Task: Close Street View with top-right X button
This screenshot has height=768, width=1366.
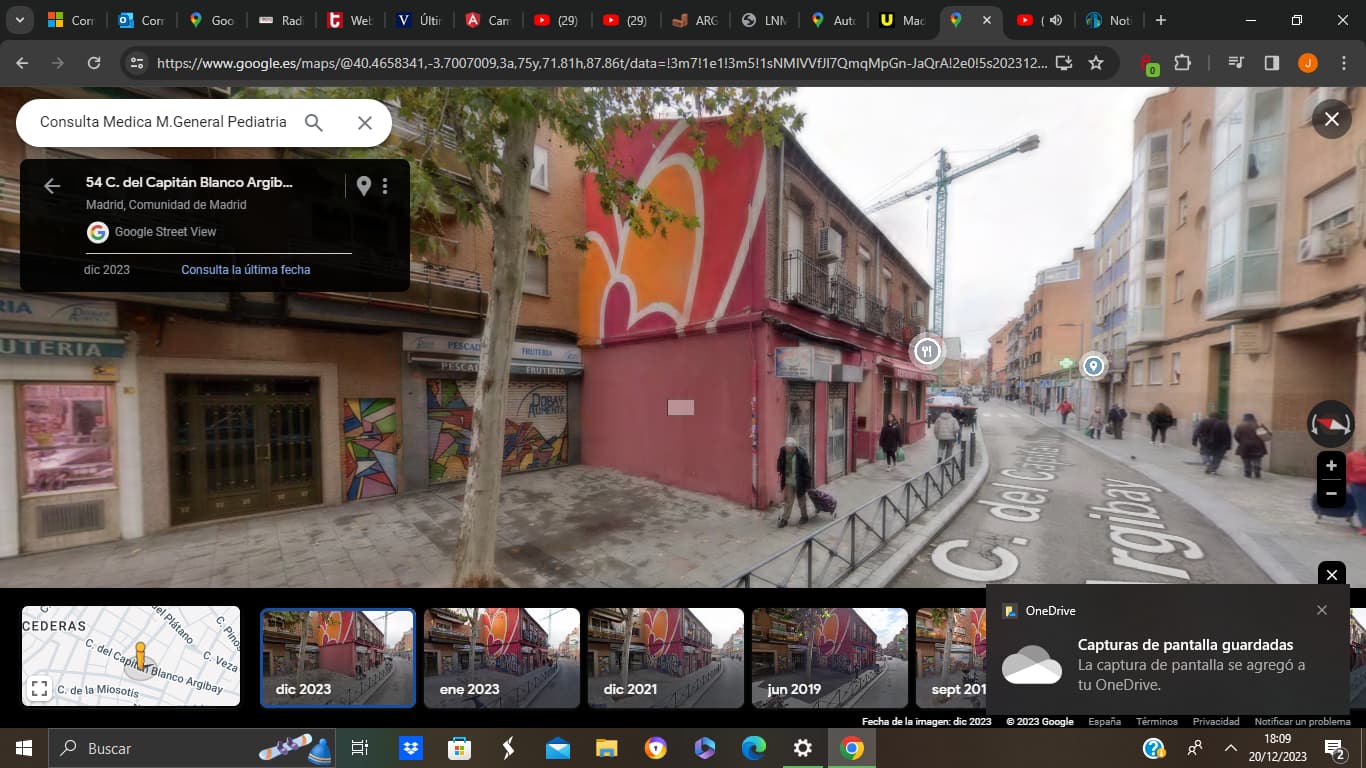Action: pos(1332,119)
